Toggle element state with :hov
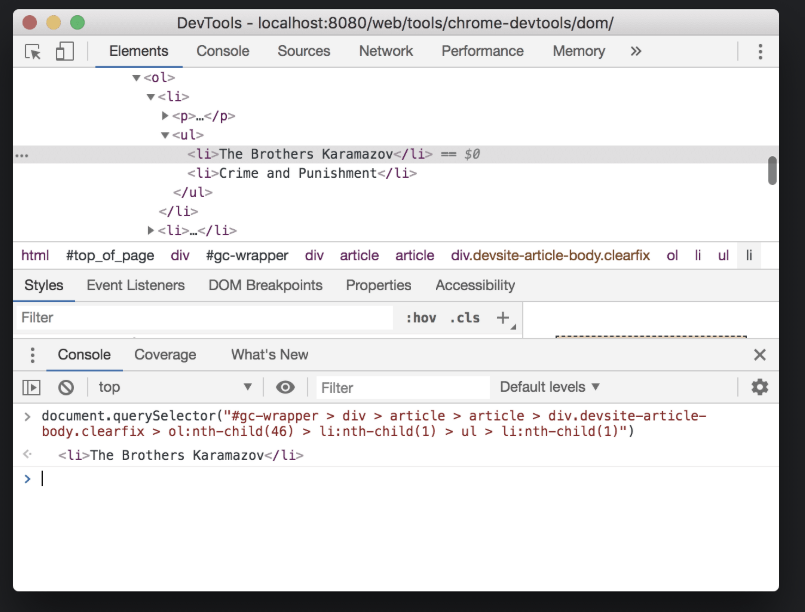 (x=422, y=317)
